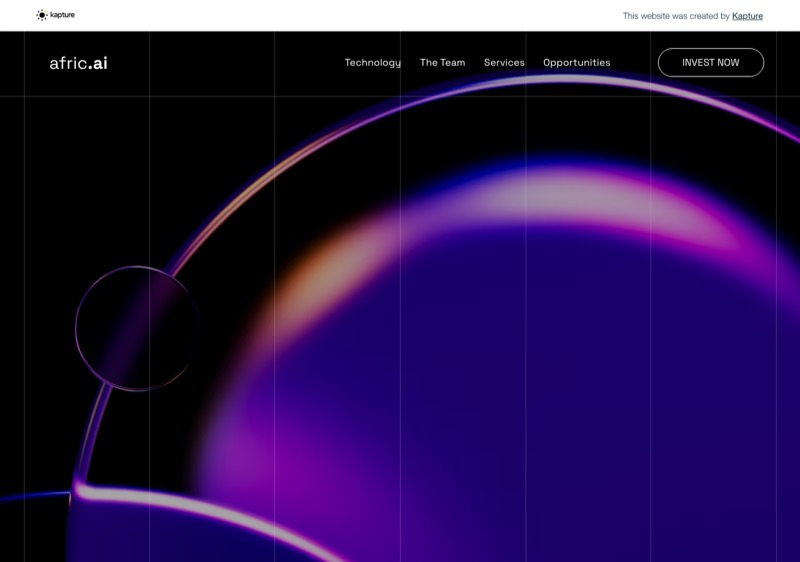Open the Services nav link
This screenshot has width=800, height=562.
pyautogui.click(x=504, y=63)
